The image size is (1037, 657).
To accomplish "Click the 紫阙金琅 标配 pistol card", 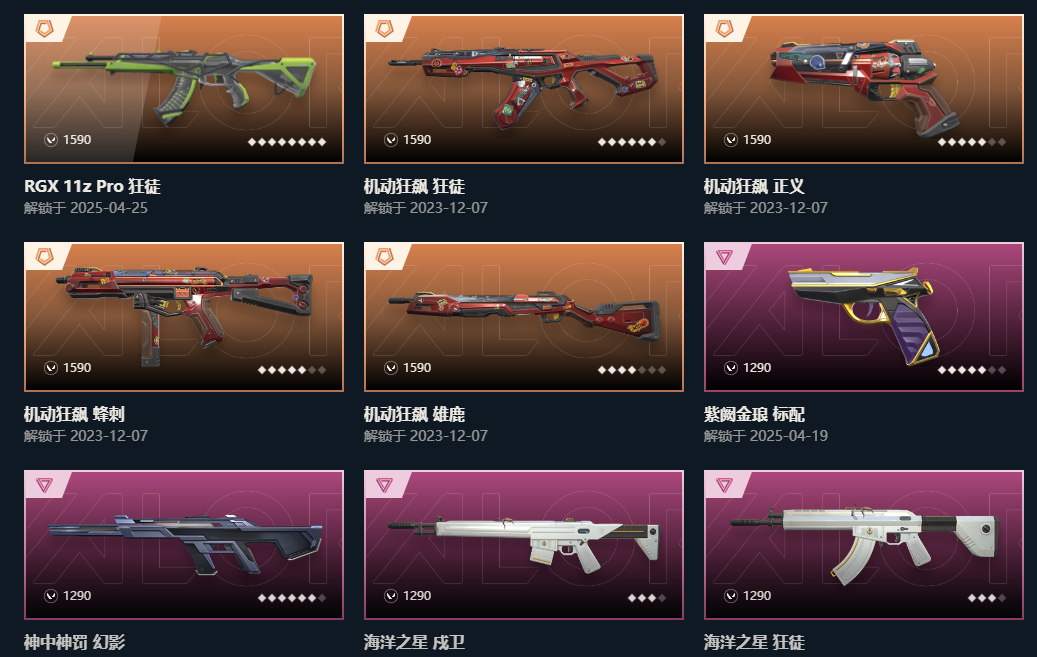I will coord(864,317).
